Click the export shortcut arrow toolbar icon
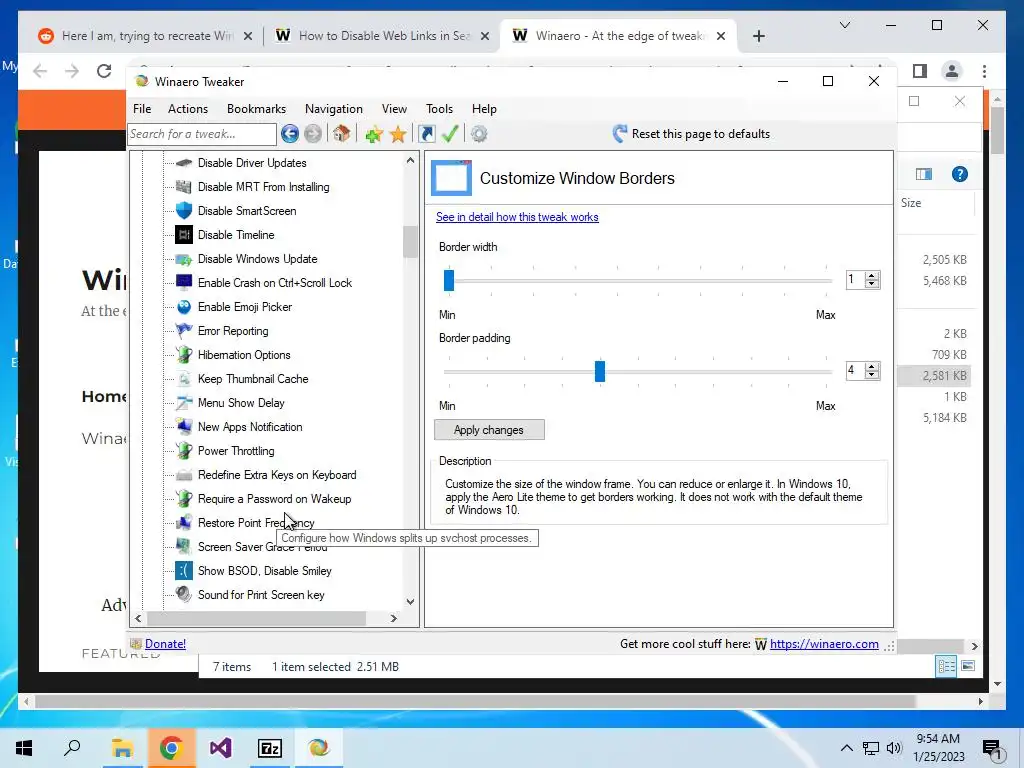Viewport: 1024px width, 768px height. click(x=426, y=134)
